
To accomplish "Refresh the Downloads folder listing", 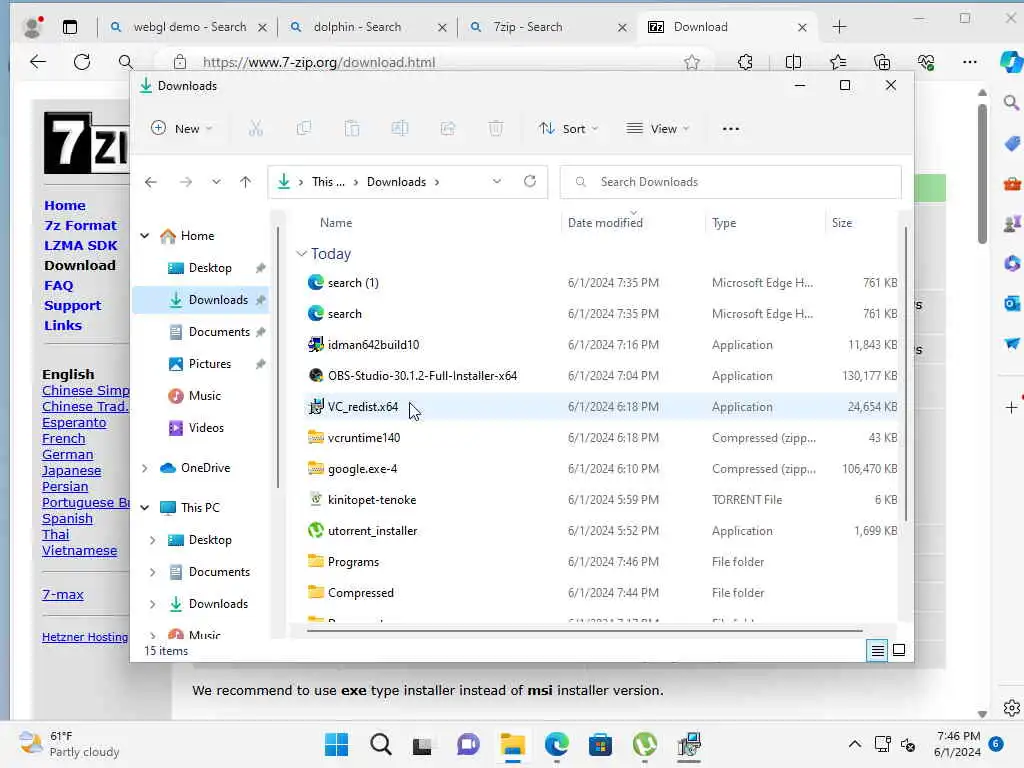I will (530, 181).
